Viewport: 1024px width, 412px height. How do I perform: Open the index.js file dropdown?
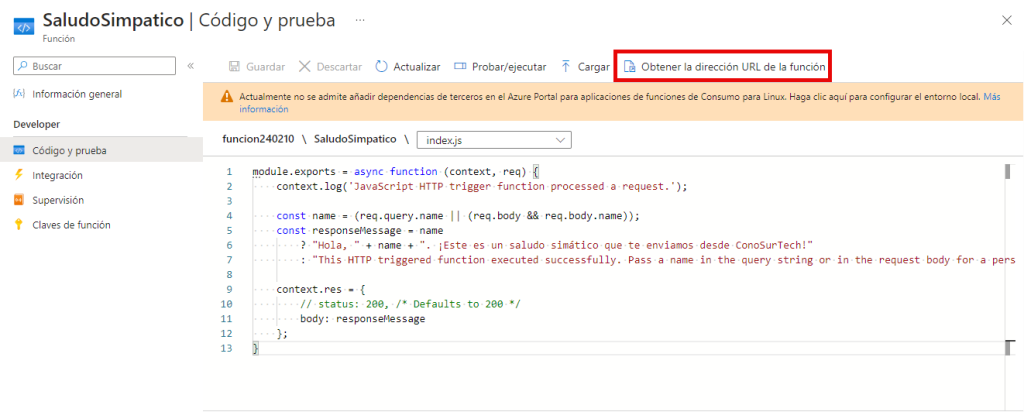[x=494, y=140]
